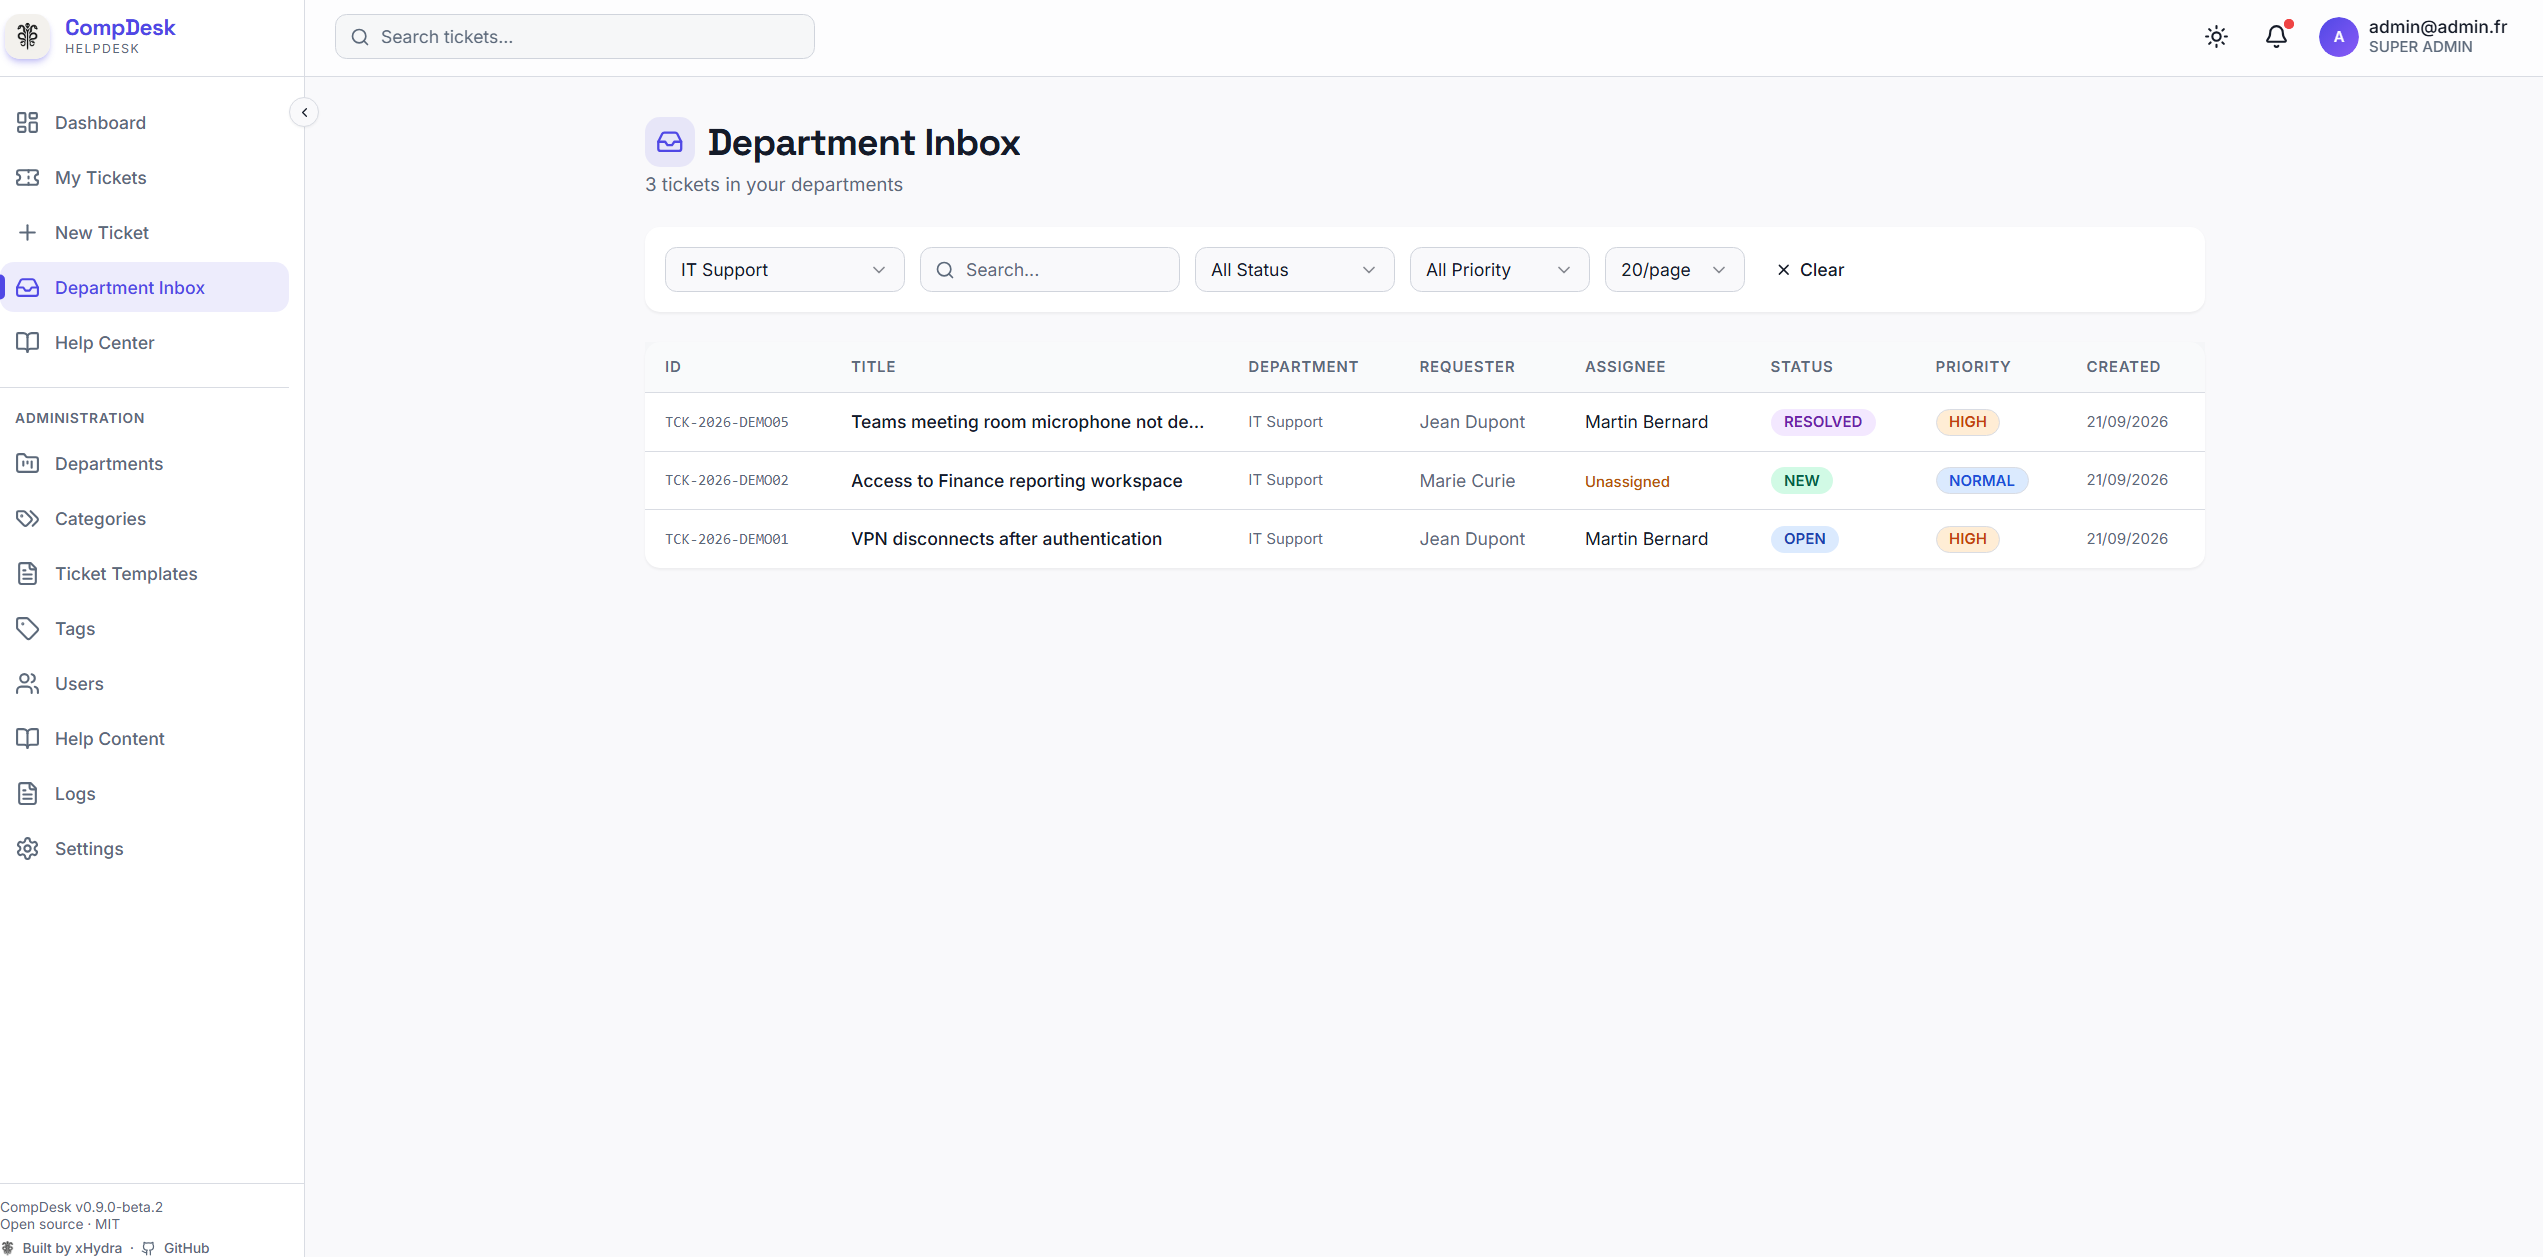Click the OPEN status badge
This screenshot has height=1257, width=2543.
pos(1804,539)
